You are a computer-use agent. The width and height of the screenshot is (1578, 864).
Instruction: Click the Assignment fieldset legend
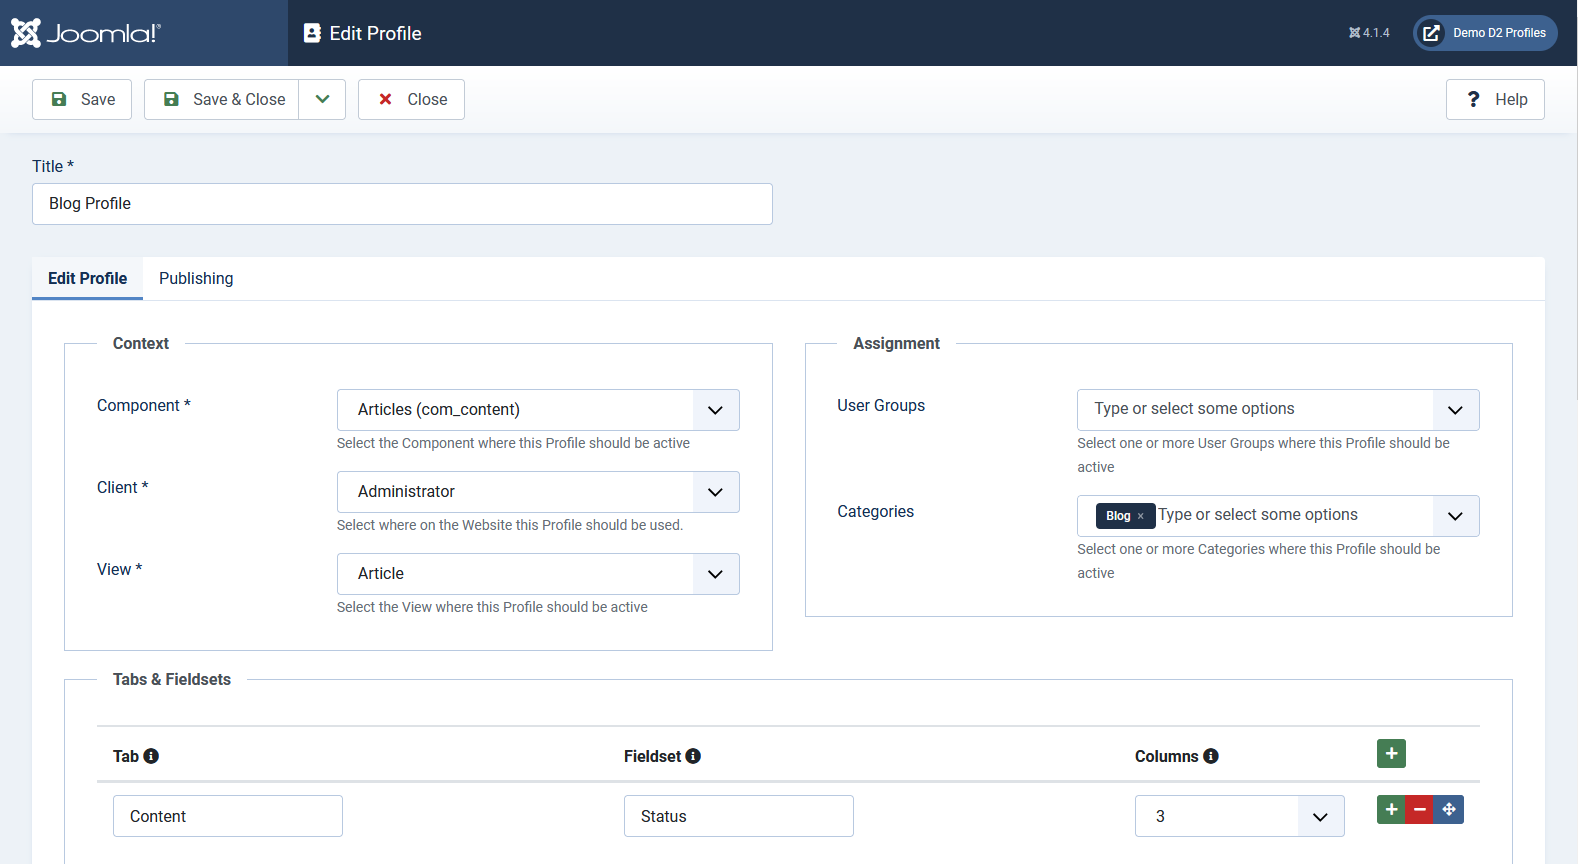coord(896,343)
